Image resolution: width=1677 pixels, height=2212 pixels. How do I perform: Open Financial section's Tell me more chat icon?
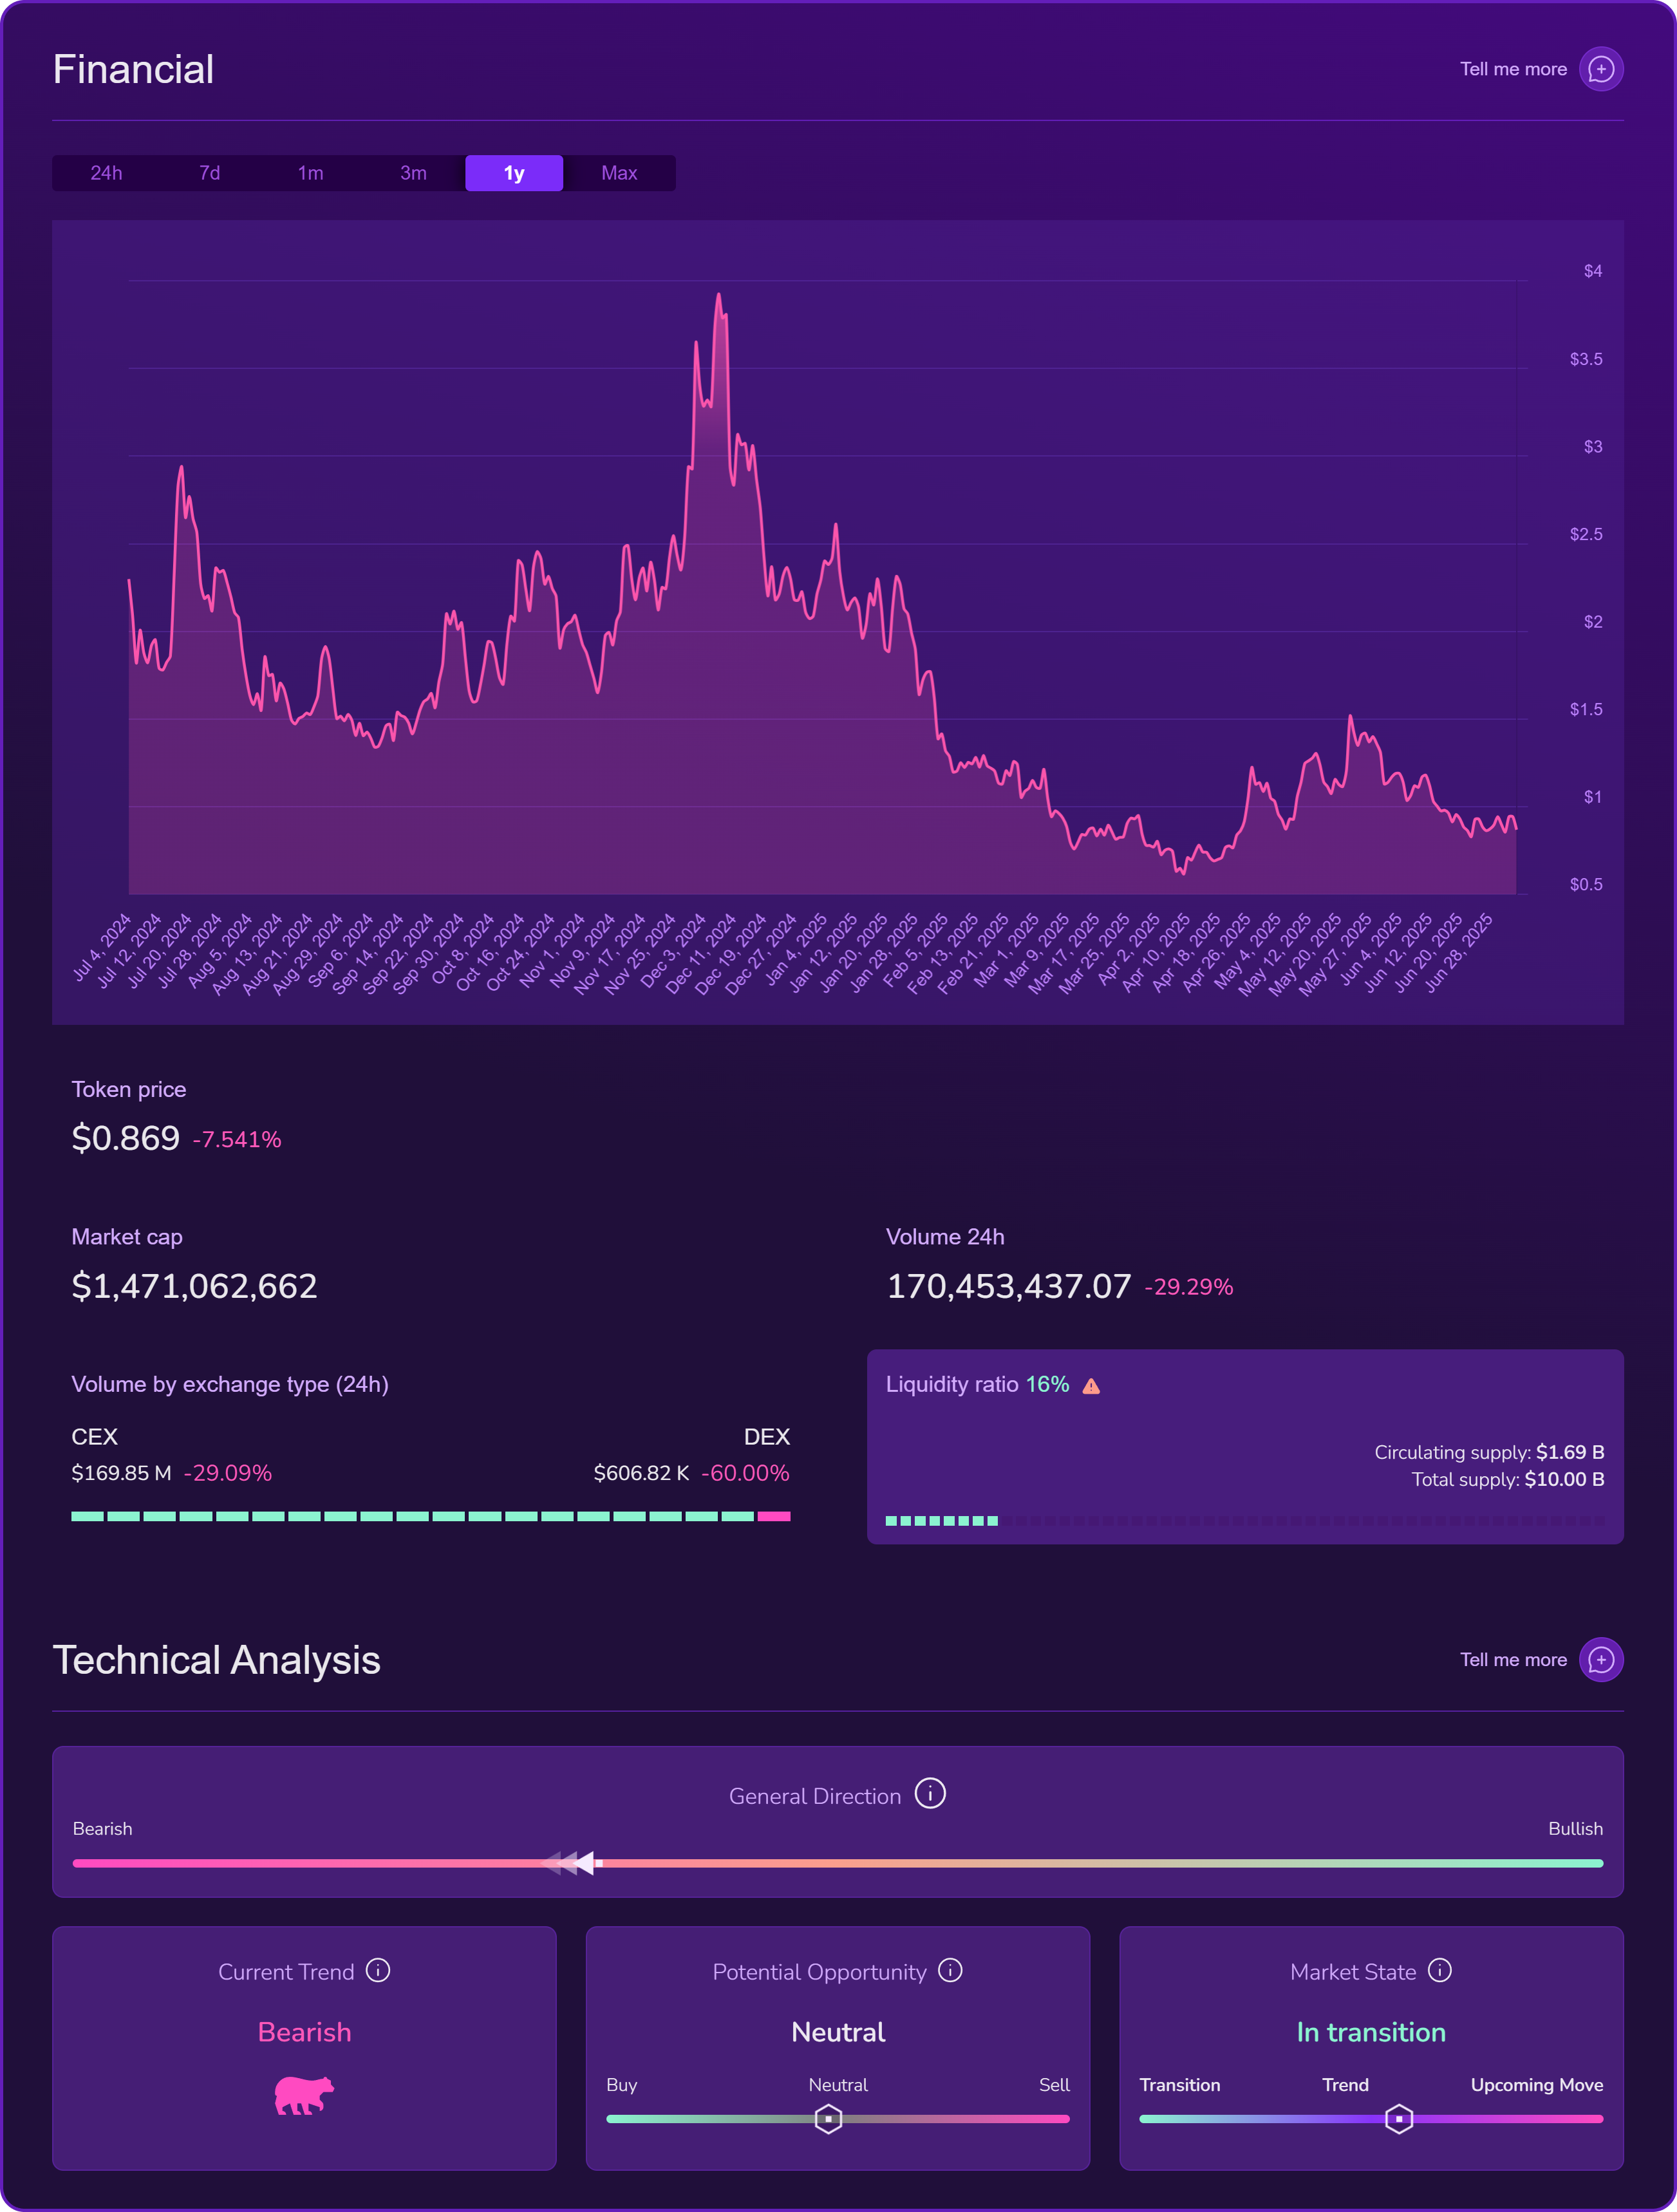point(1600,69)
